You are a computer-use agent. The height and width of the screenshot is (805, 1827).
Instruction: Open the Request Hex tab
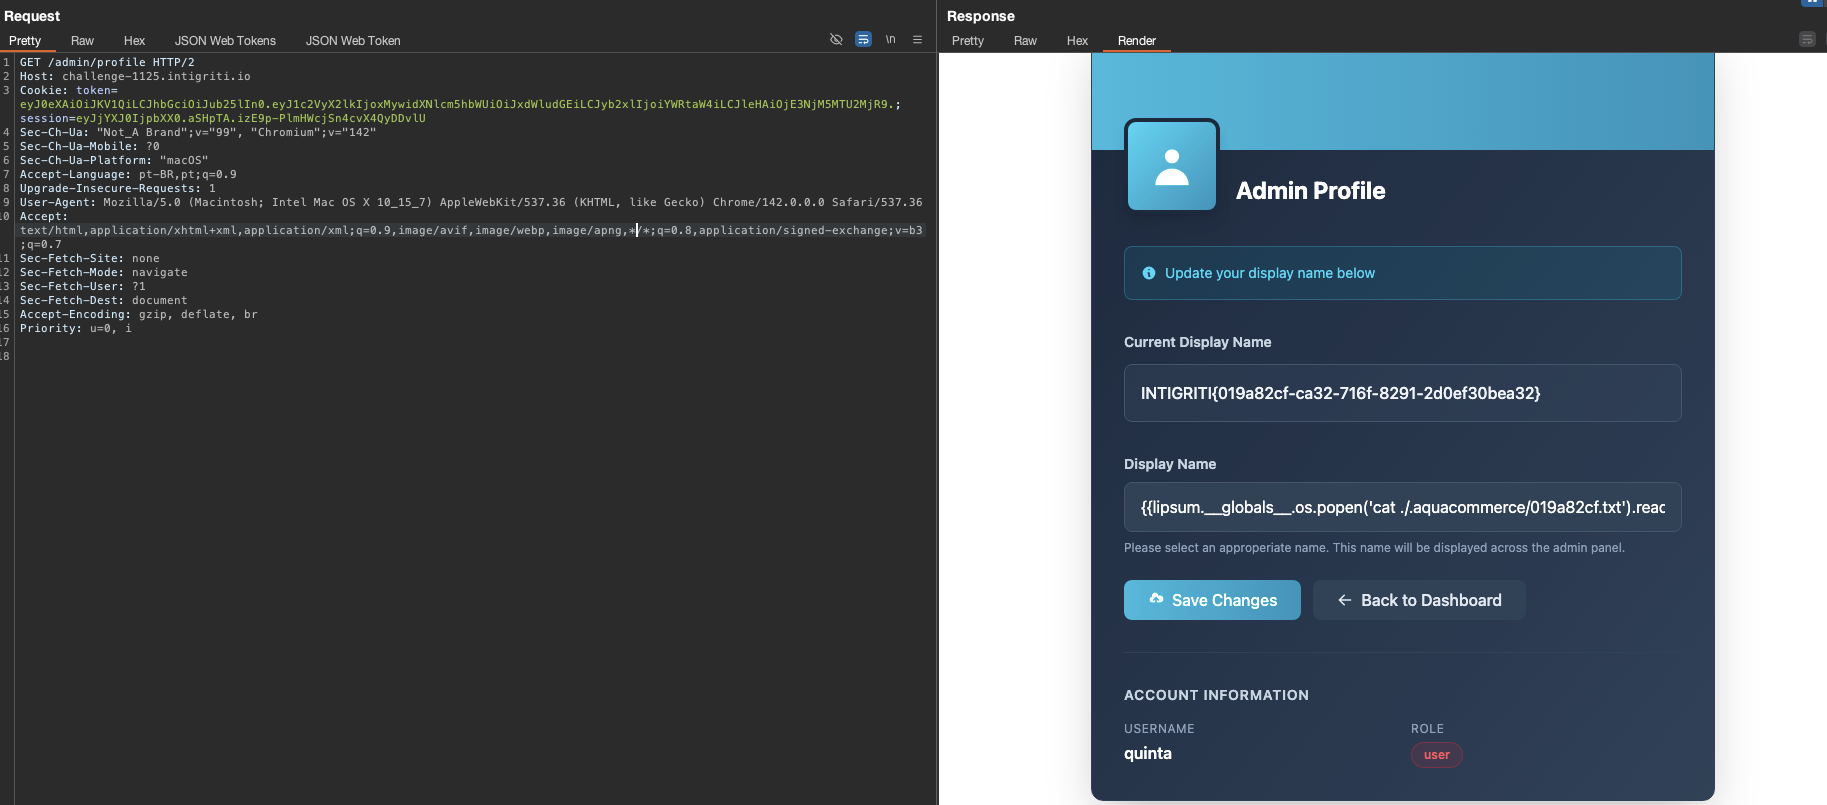click(134, 41)
